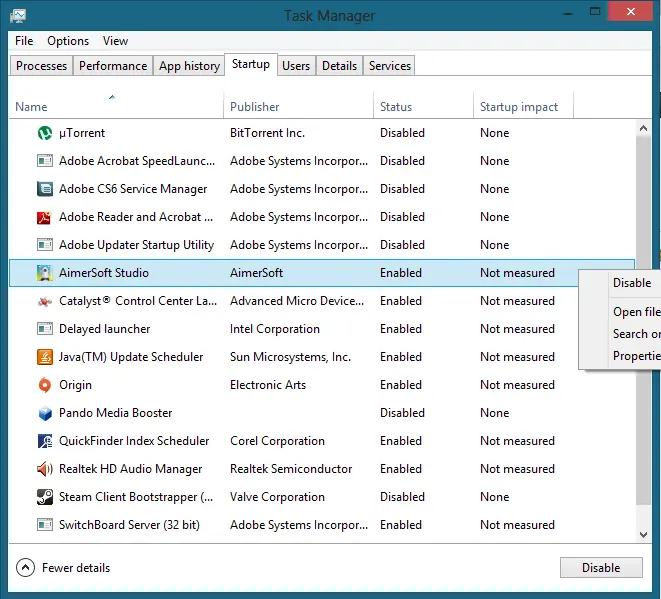Choose Properties in the context menu

637,356
